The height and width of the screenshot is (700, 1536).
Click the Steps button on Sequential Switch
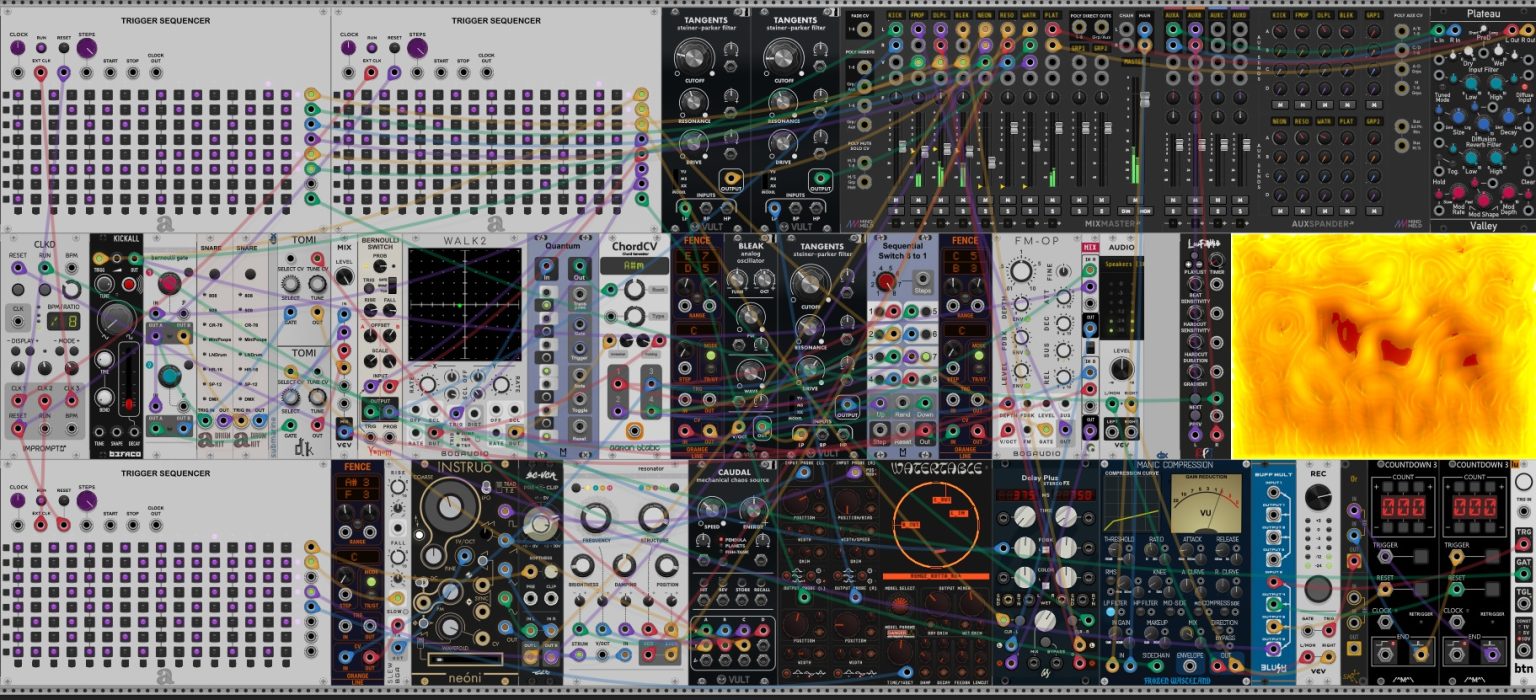pyautogui.click(x=921, y=280)
